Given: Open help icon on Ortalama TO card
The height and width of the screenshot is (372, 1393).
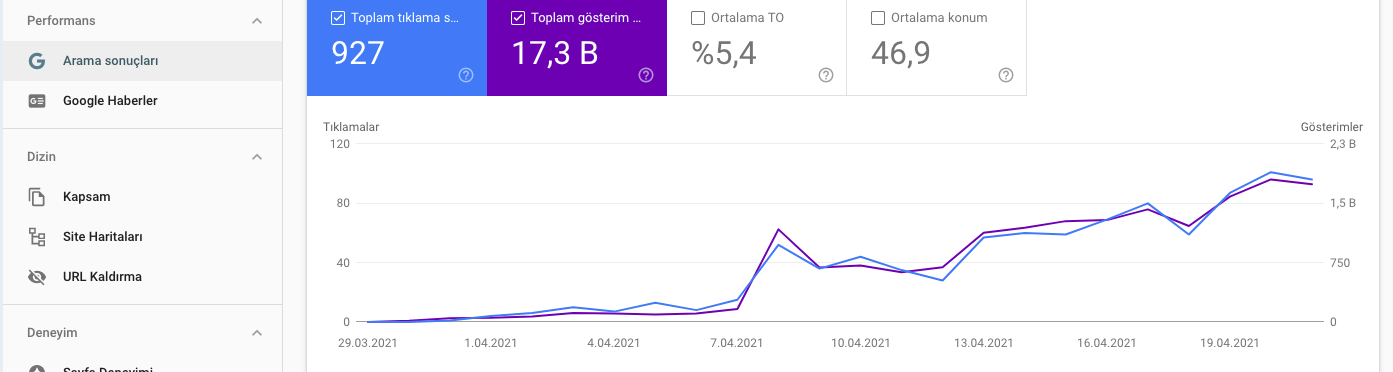Looking at the screenshot, I should click(x=826, y=75).
